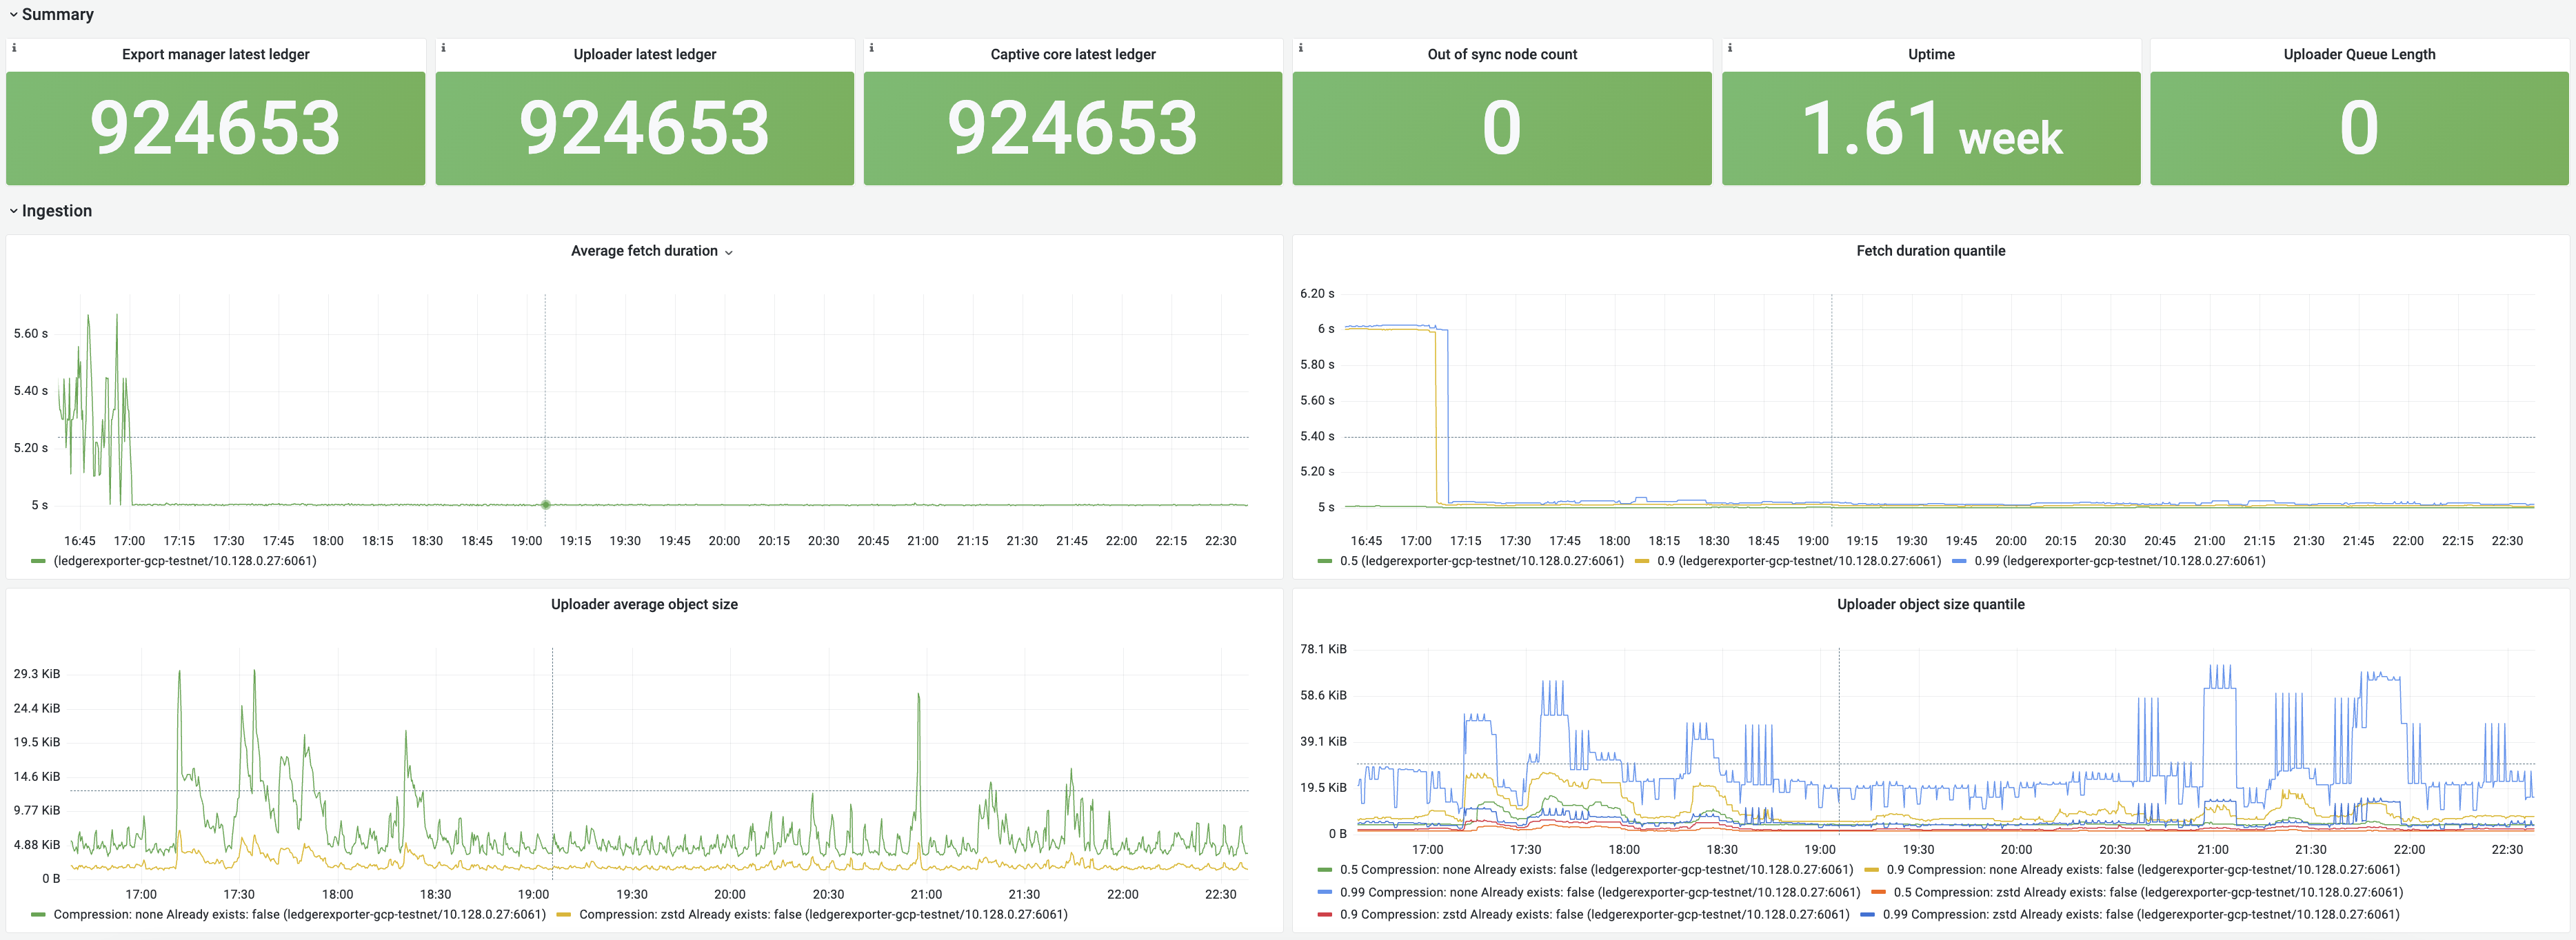Click info icon on Captive core latest ledger panel
Image resolution: width=2576 pixels, height=940 pixels.
[x=871, y=48]
